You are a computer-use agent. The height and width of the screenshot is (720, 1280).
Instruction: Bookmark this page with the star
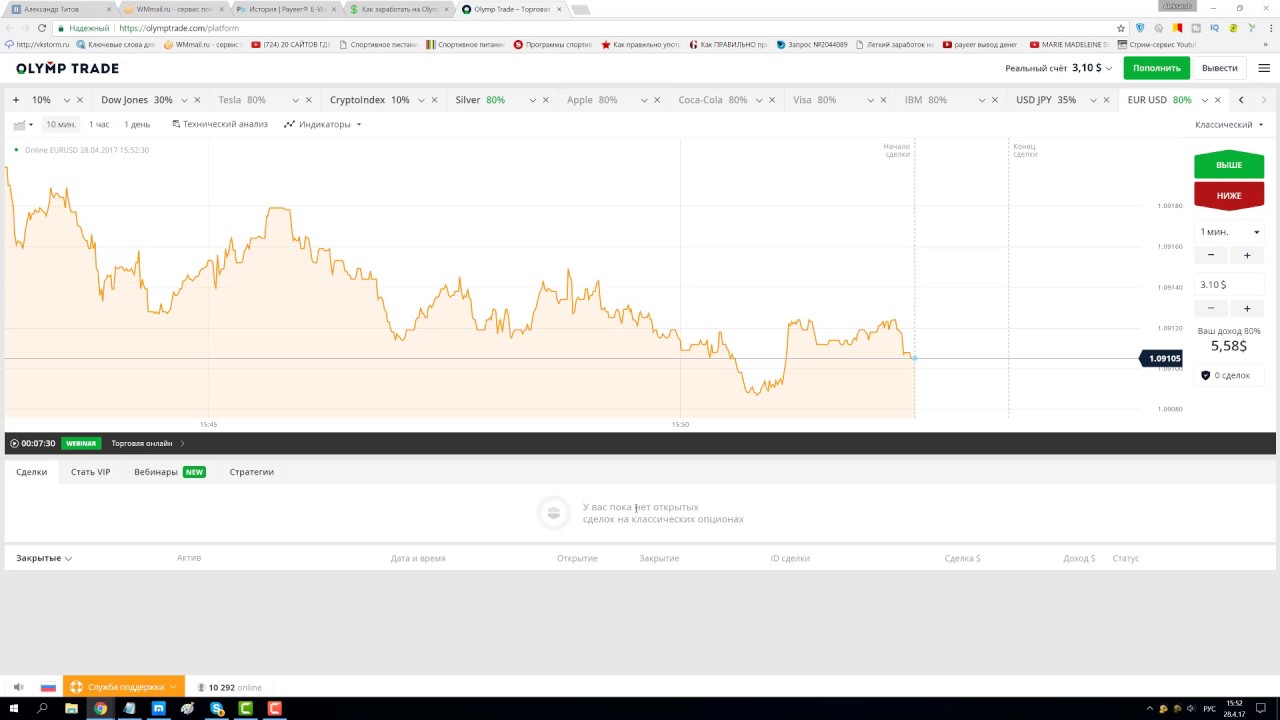(x=1121, y=28)
